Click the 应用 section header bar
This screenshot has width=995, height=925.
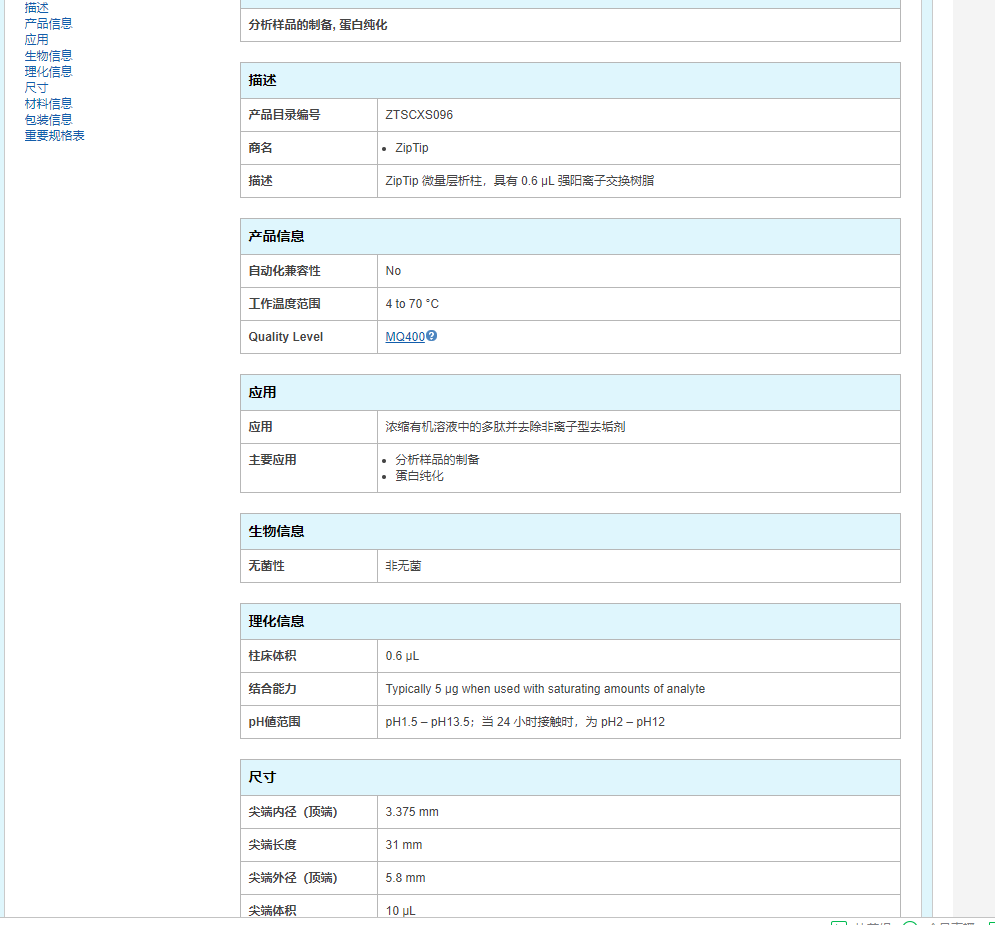[570, 392]
